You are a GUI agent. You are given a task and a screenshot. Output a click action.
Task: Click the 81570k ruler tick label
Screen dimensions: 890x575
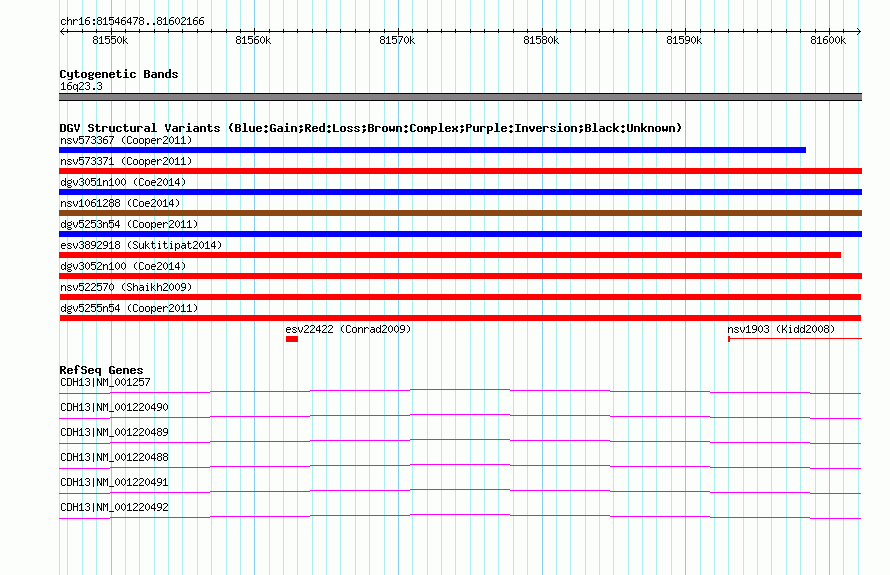(x=397, y=40)
